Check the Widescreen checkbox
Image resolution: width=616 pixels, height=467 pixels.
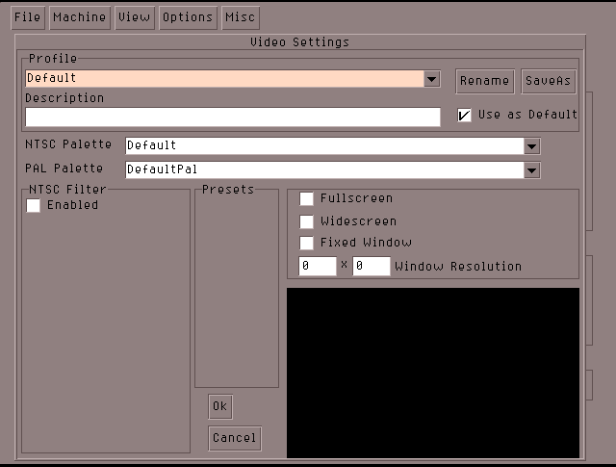(306, 222)
